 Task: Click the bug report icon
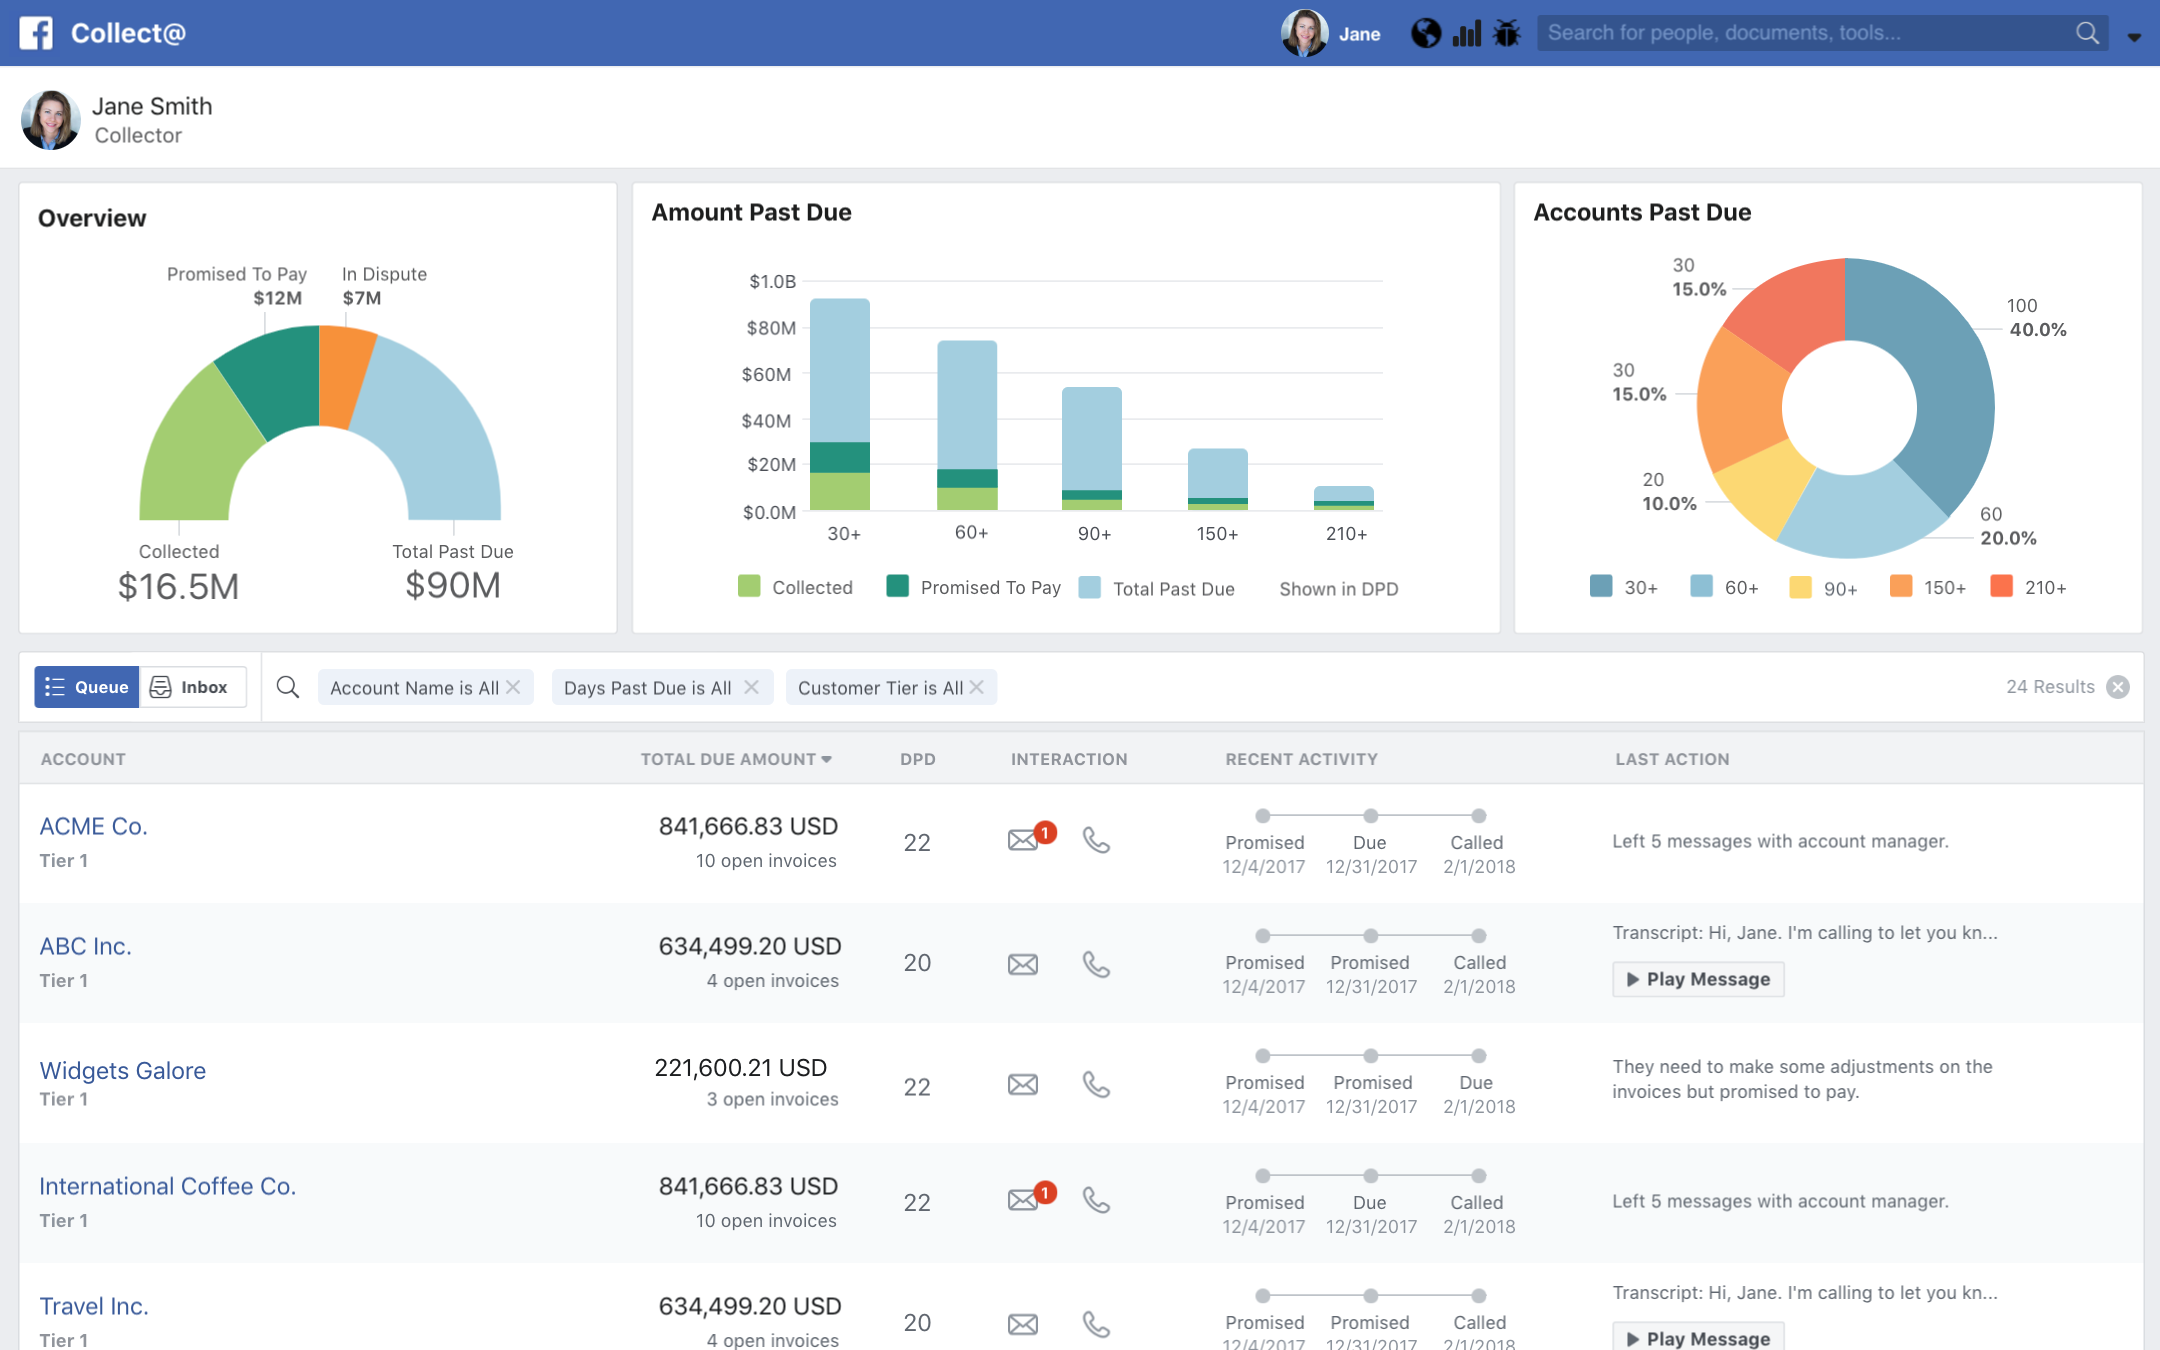[x=1506, y=34]
